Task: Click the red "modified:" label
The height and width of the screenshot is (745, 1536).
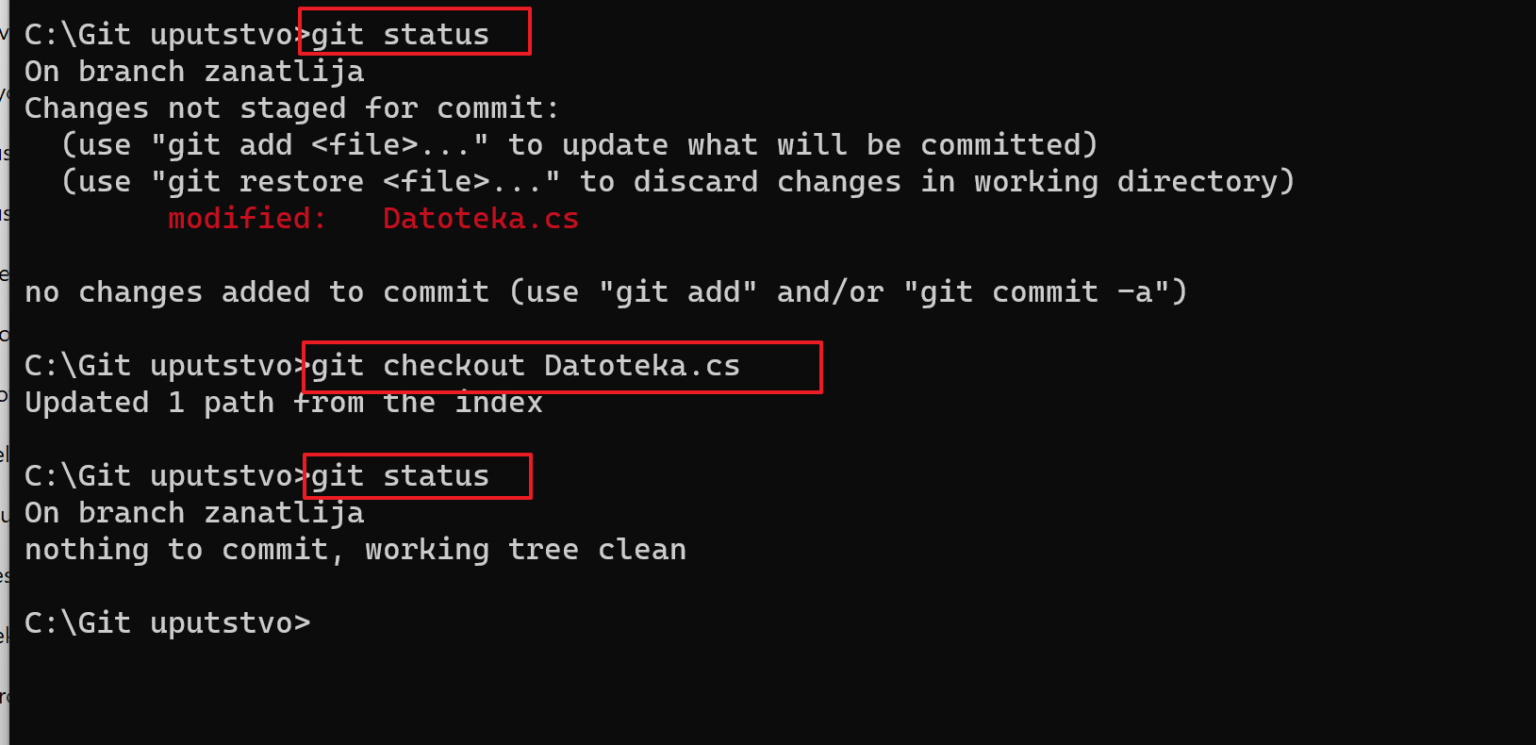Action: [x=248, y=219]
